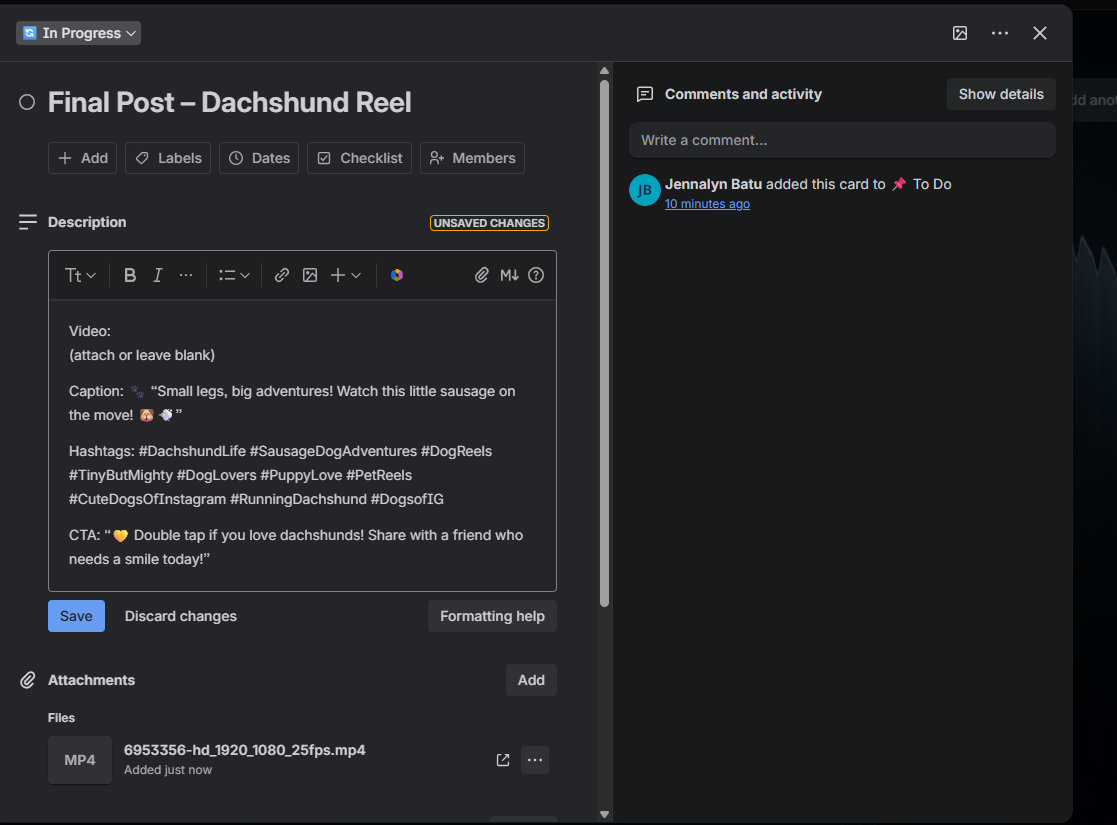Insert a link using the link icon
Screen dimensions: 1117x825
coord(281,275)
